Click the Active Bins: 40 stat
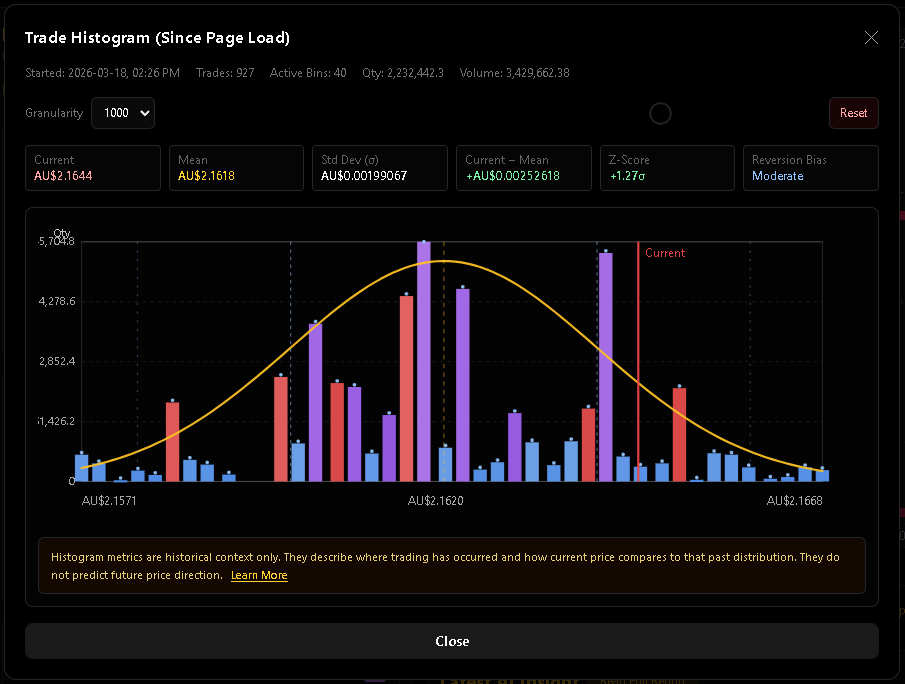This screenshot has height=684, width=905. coord(308,73)
